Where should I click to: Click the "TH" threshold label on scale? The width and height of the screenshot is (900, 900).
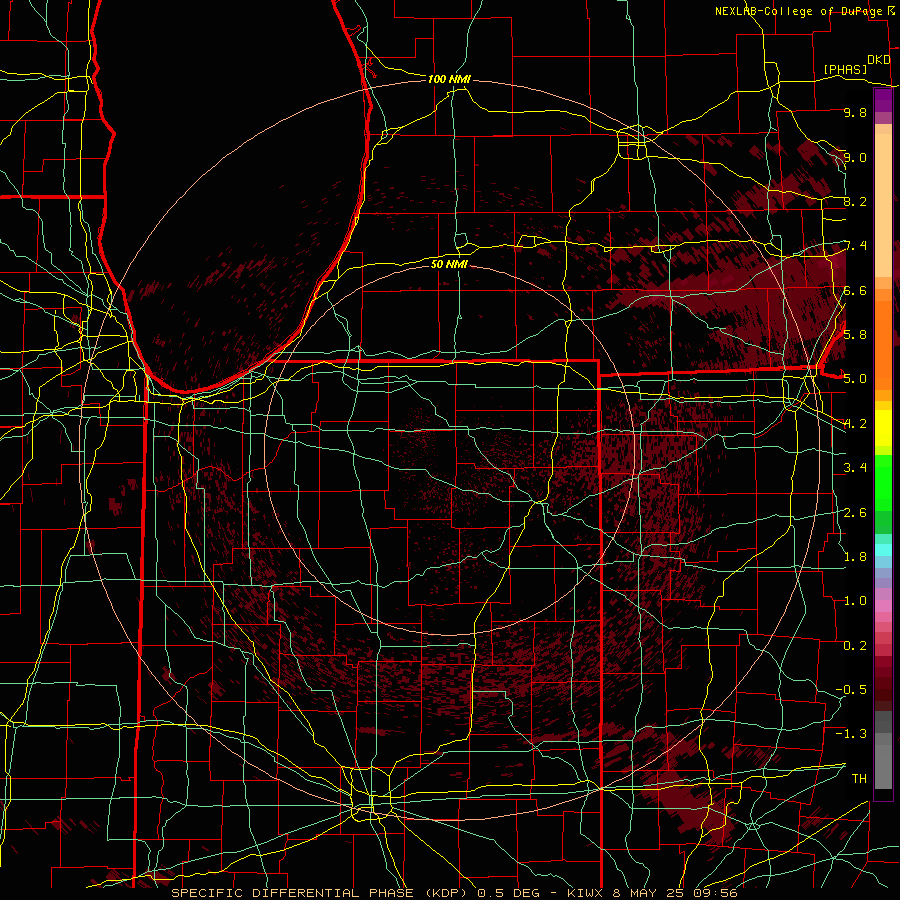point(859,779)
